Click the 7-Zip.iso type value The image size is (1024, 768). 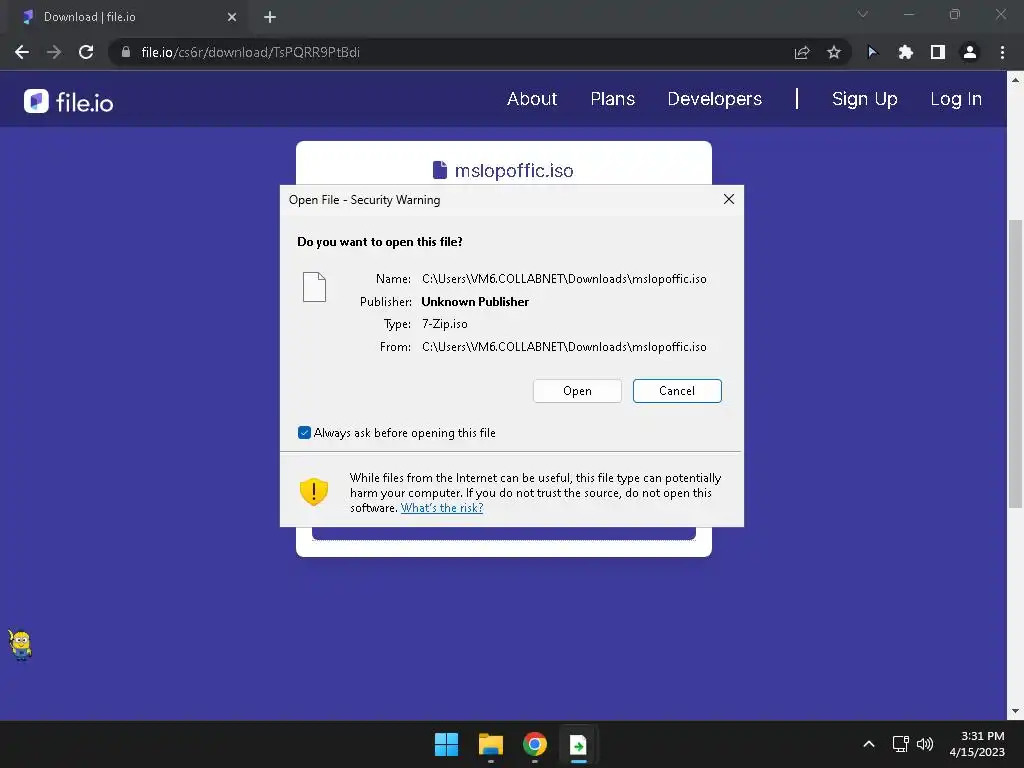[x=445, y=324]
